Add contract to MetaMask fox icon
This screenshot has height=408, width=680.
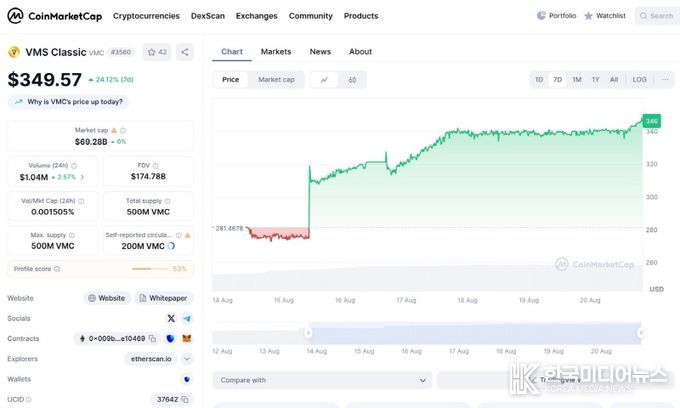pyautogui.click(x=187, y=338)
